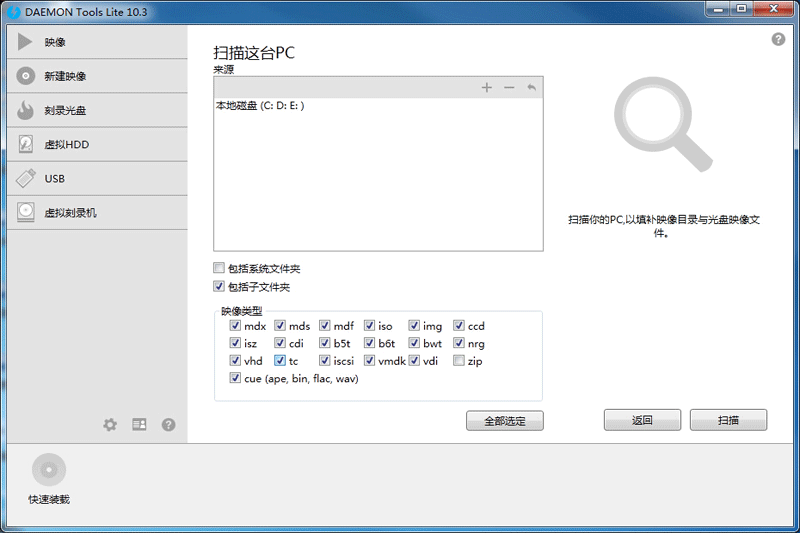This screenshot has height=533, width=800.
Task: Open the 映像 (Images) section
Action: (97, 42)
